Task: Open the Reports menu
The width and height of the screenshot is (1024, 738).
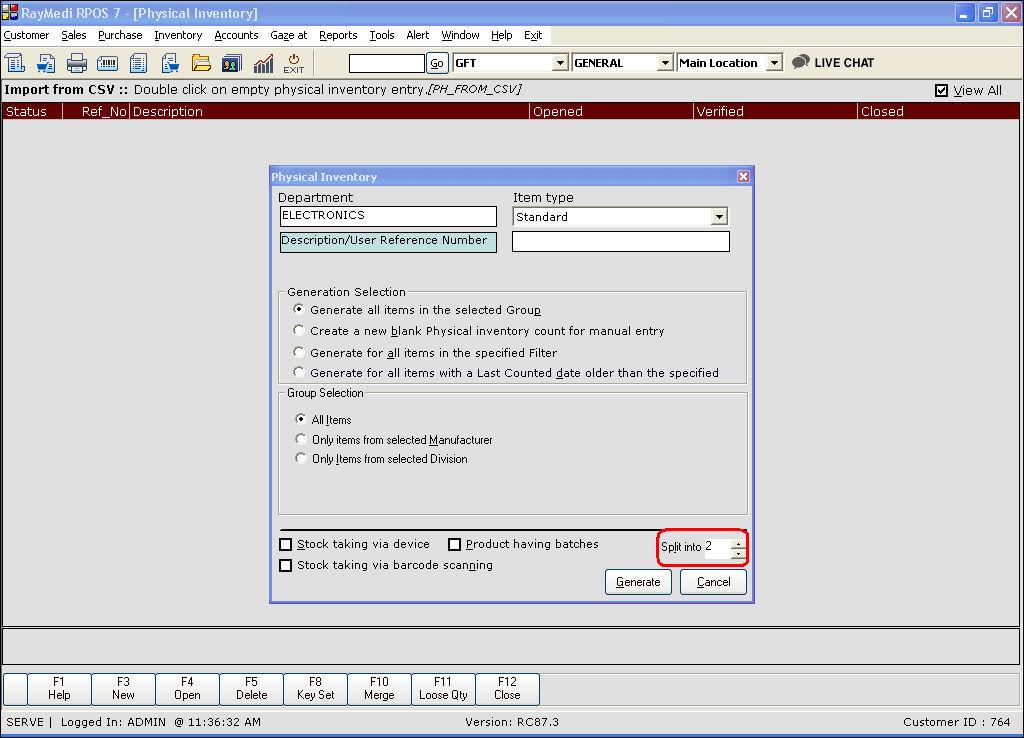Action: pos(338,35)
